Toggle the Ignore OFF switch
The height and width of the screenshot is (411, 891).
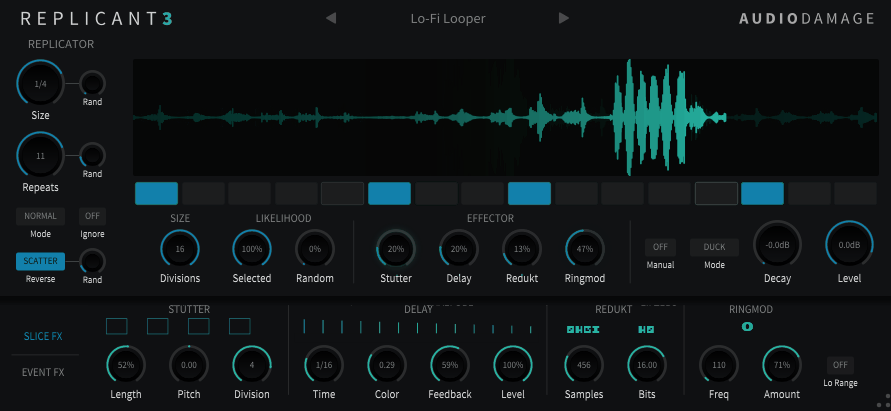(x=92, y=216)
